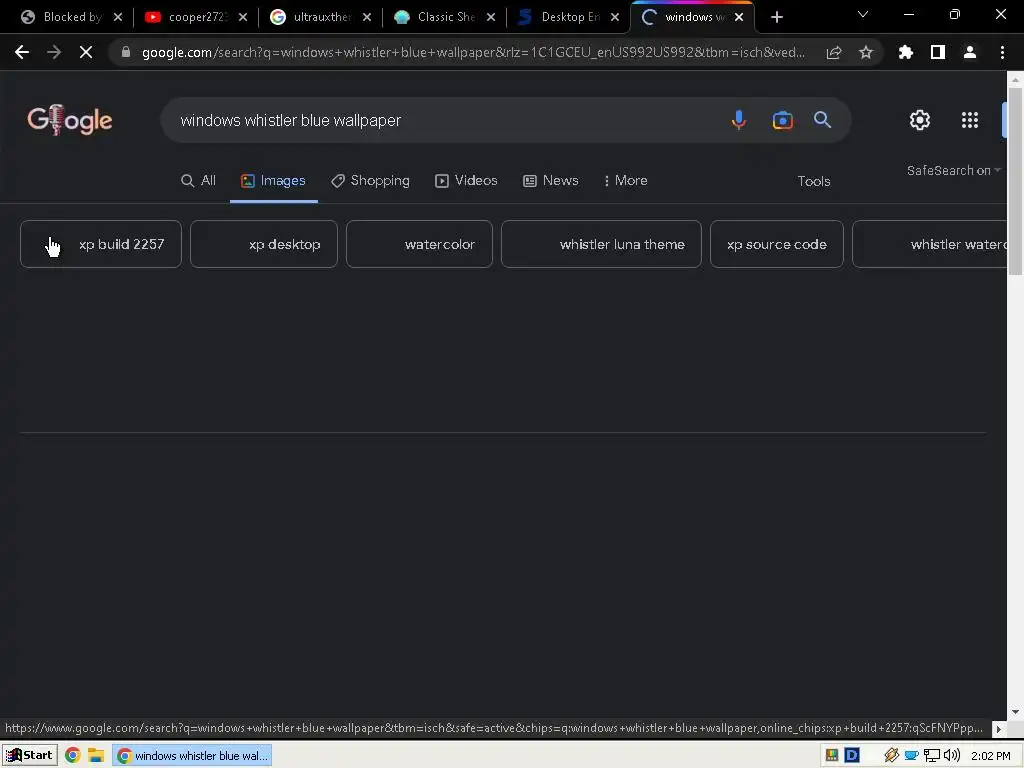Screen dimensions: 1024x768
Task: Switch to the Shopping tab
Action: pos(370,180)
